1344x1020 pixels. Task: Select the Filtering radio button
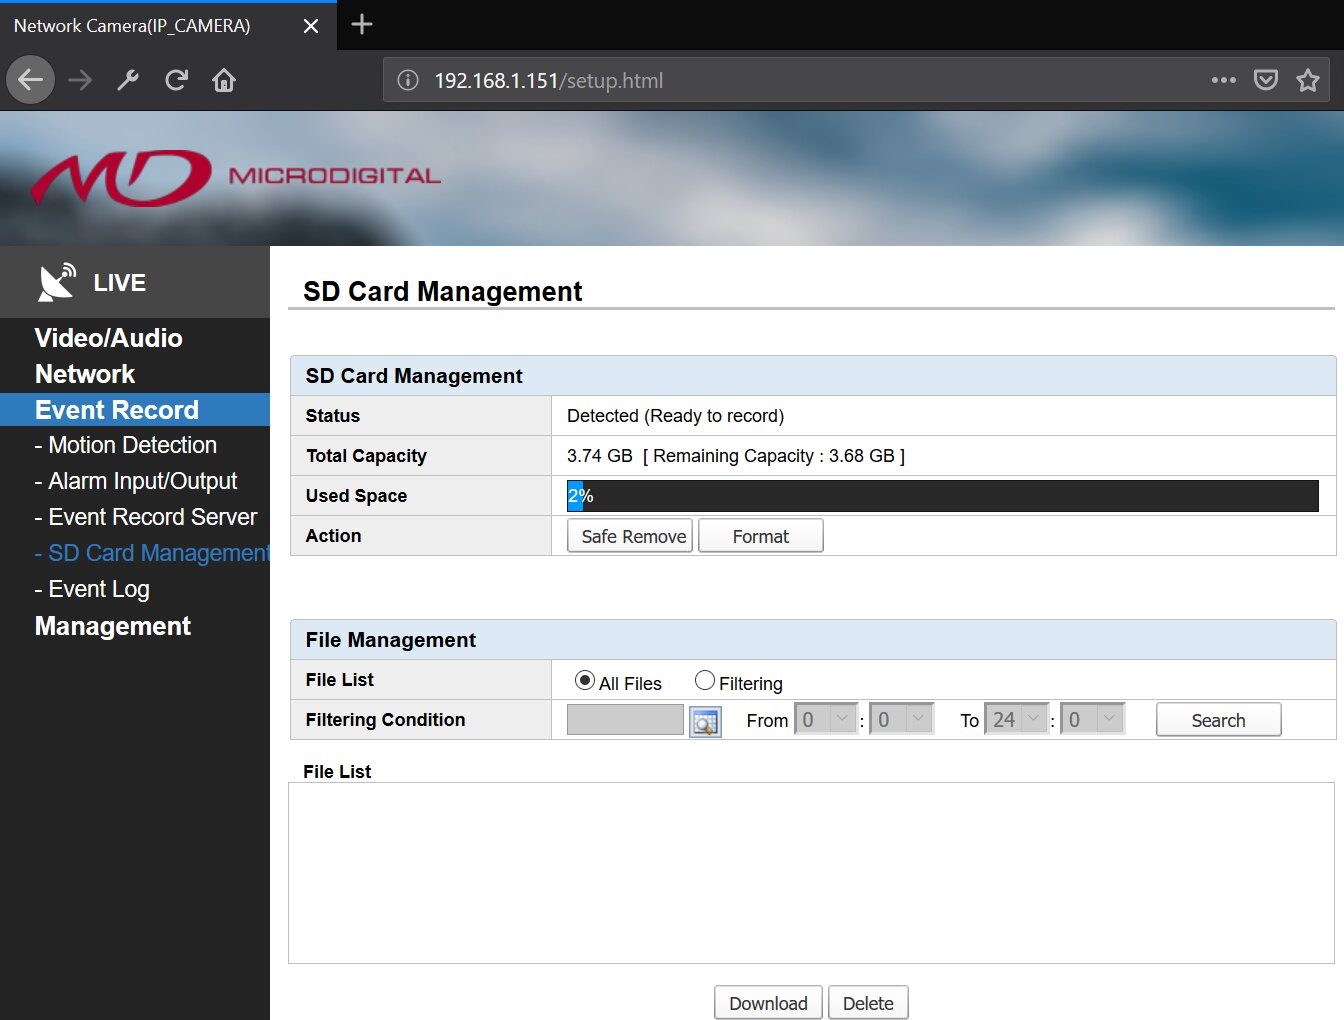(705, 680)
